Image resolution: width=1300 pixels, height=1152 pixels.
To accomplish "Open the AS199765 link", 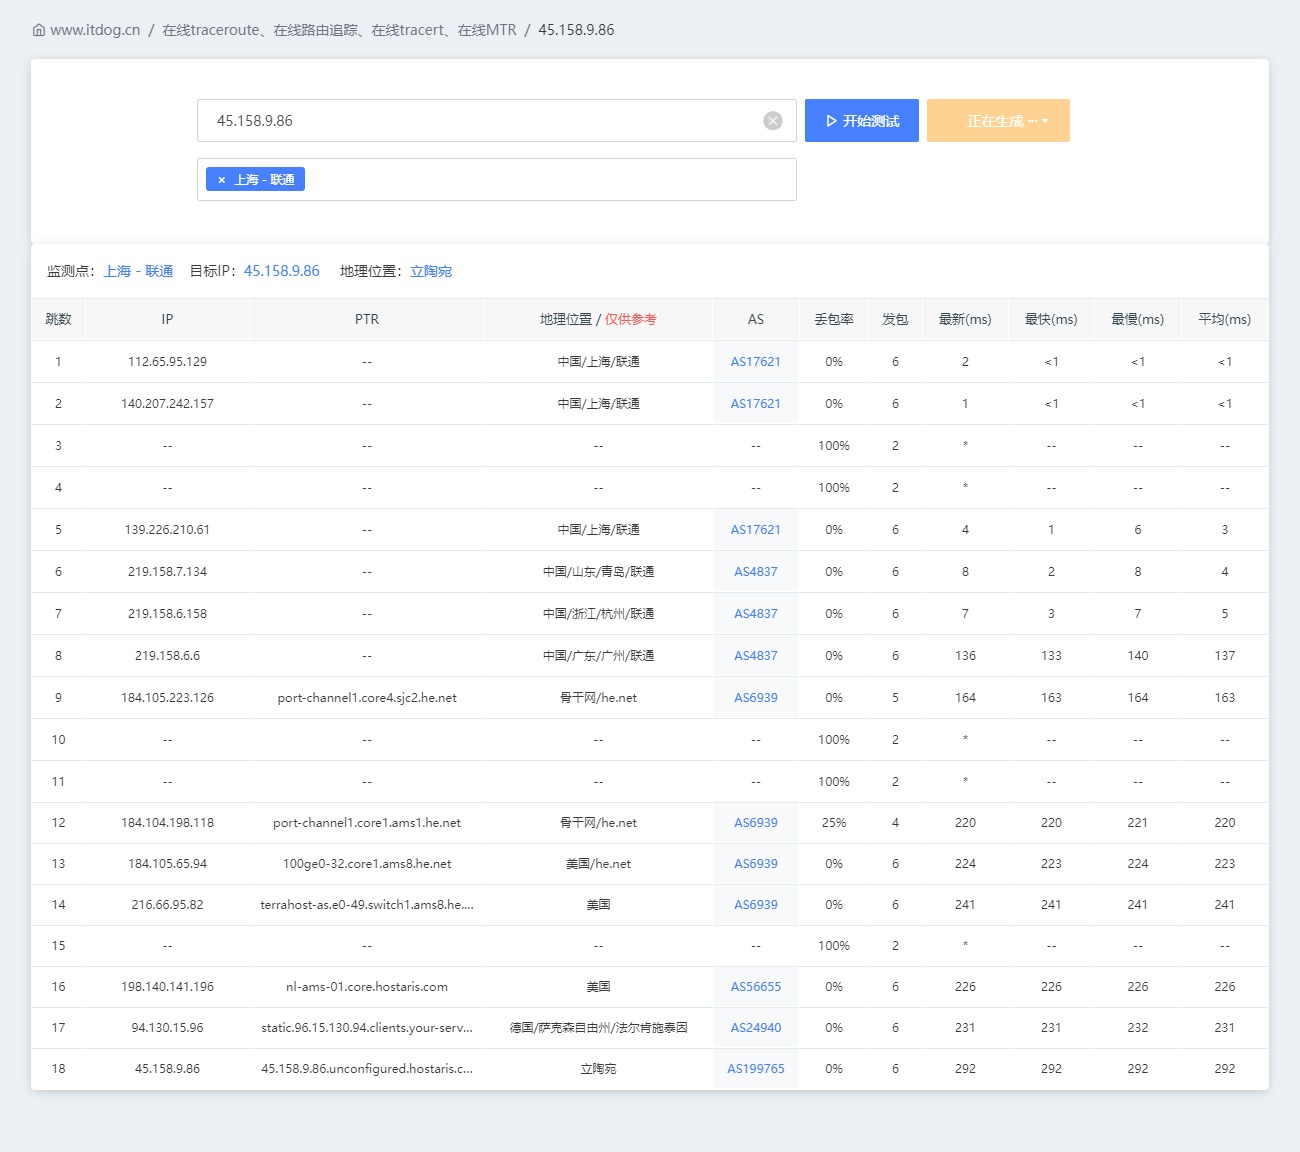I will point(756,1069).
